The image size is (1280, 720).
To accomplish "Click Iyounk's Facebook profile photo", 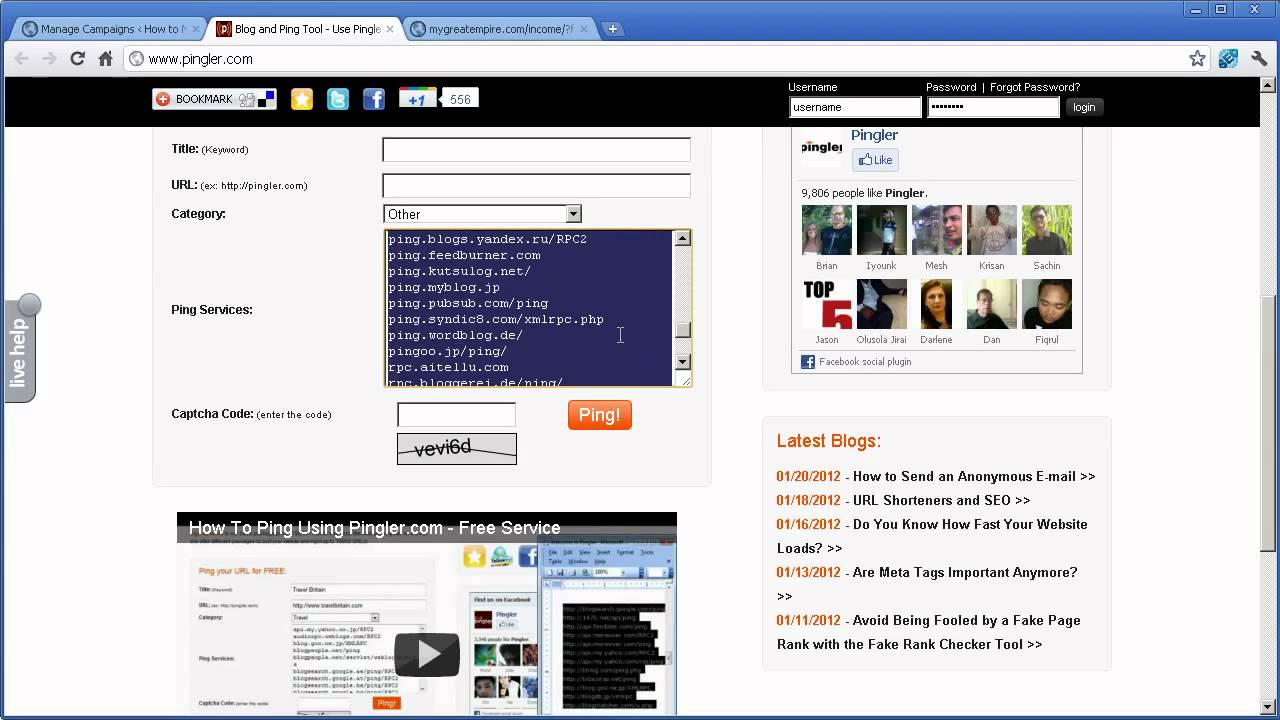I will coord(881,230).
